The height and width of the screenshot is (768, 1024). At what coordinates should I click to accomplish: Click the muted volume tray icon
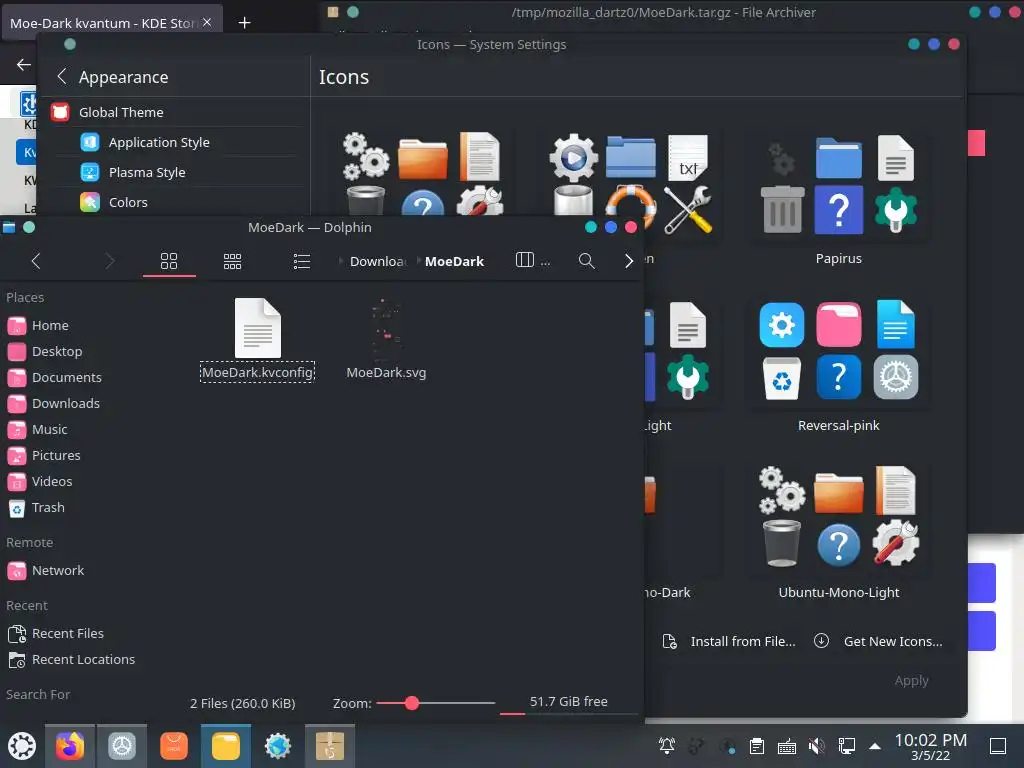click(x=816, y=746)
